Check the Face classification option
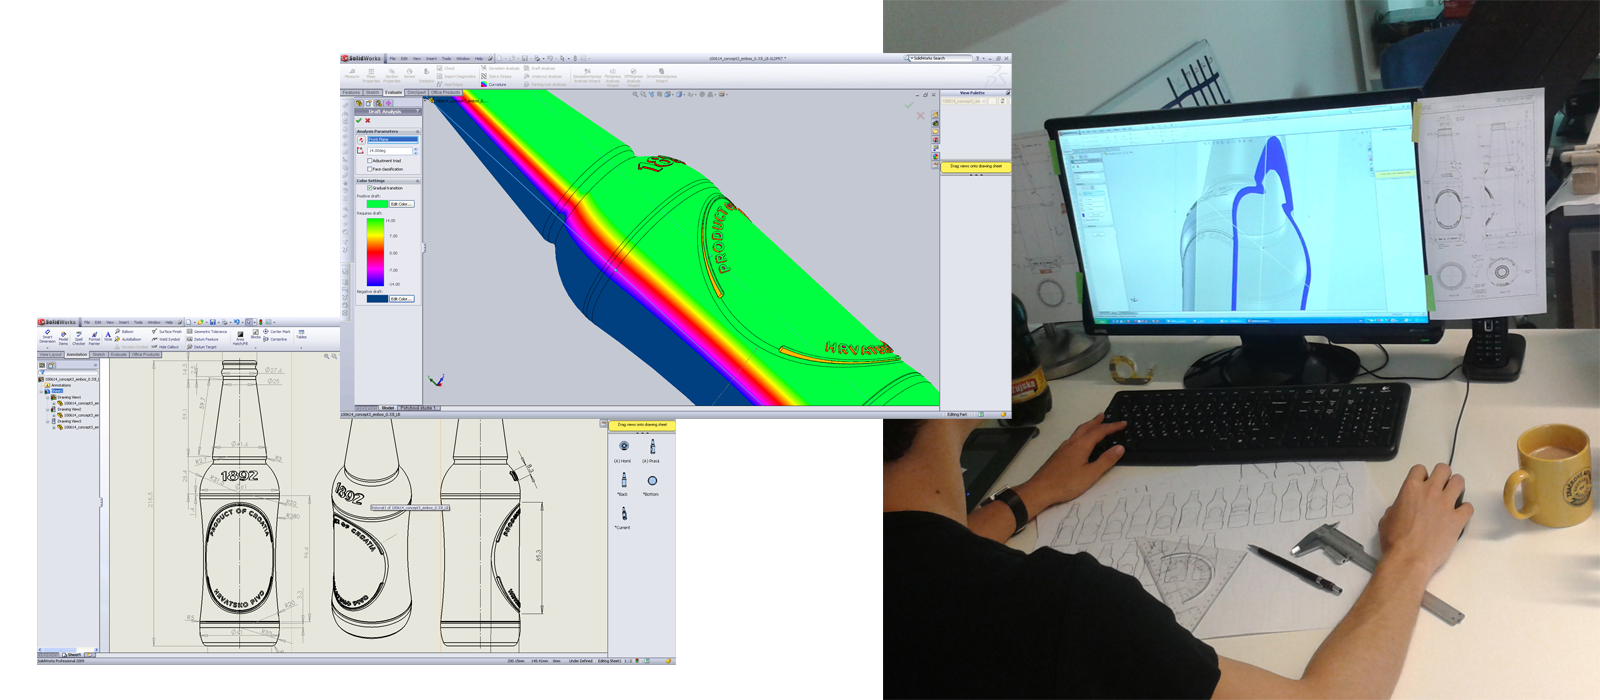 pos(370,169)
